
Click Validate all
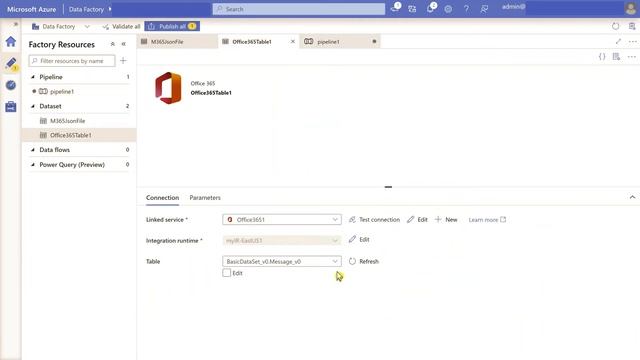coord(121,26)
